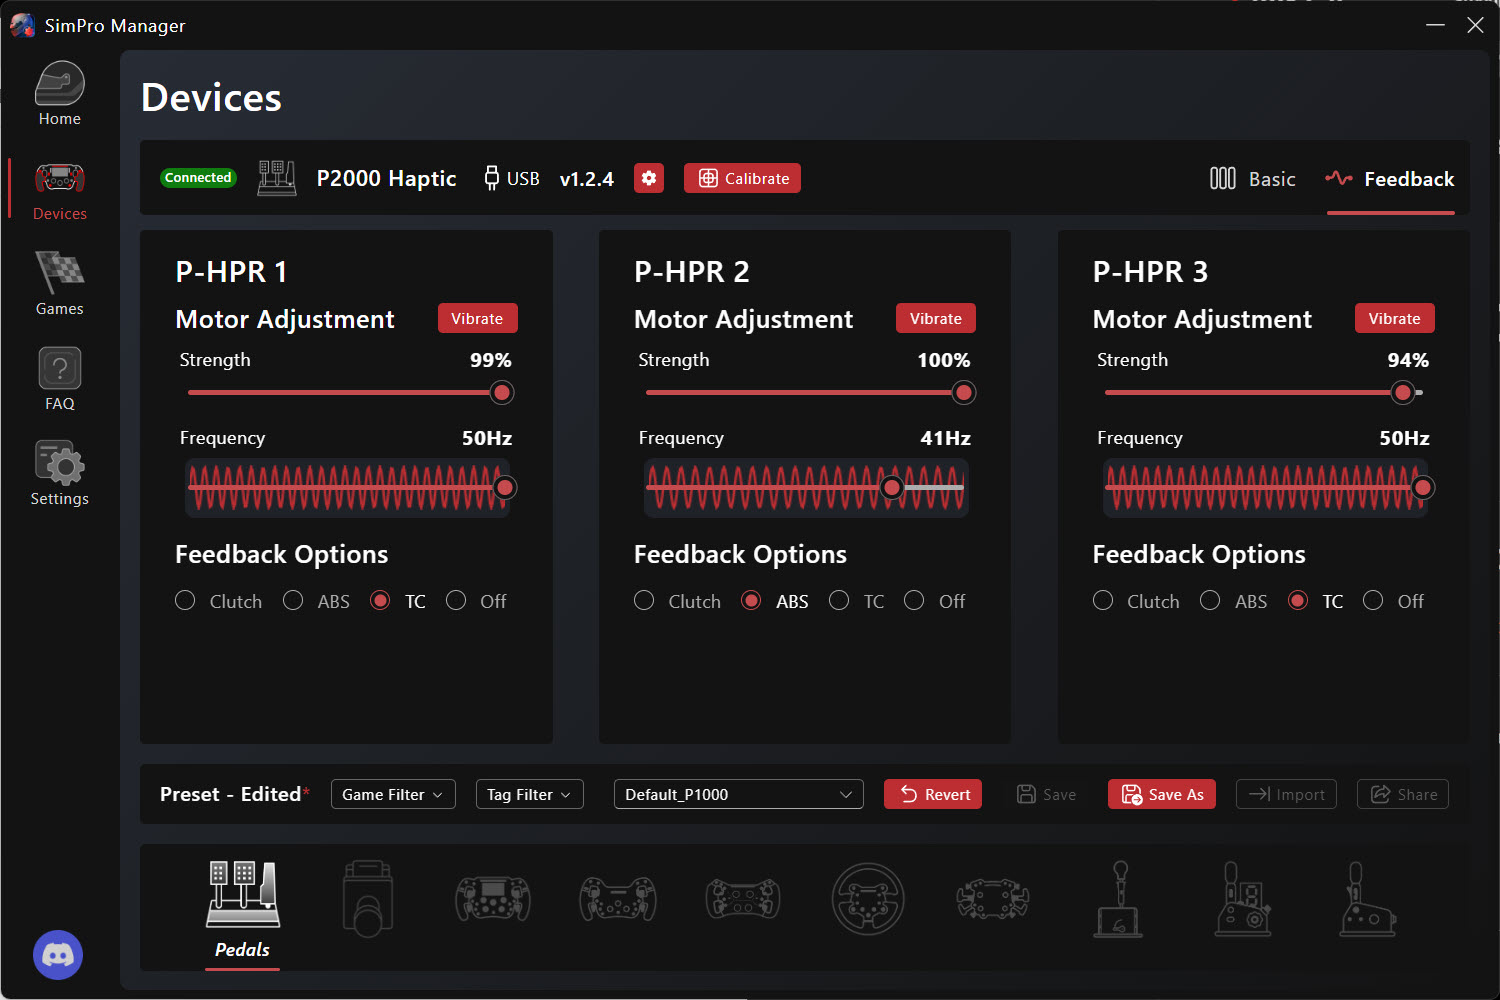This screenshot has width=1500, height=1000.
Task: Open the Tag Filter dropdown
Action: (x=529, y=794)
